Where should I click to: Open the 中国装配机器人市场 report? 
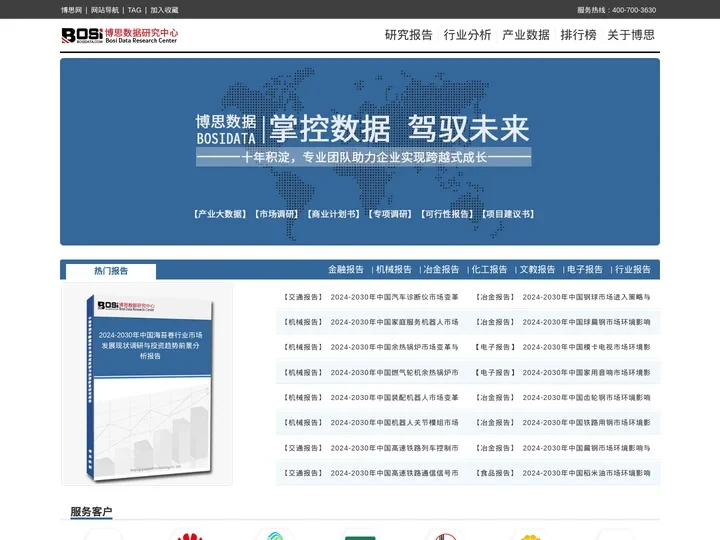(x=394, y=398)
